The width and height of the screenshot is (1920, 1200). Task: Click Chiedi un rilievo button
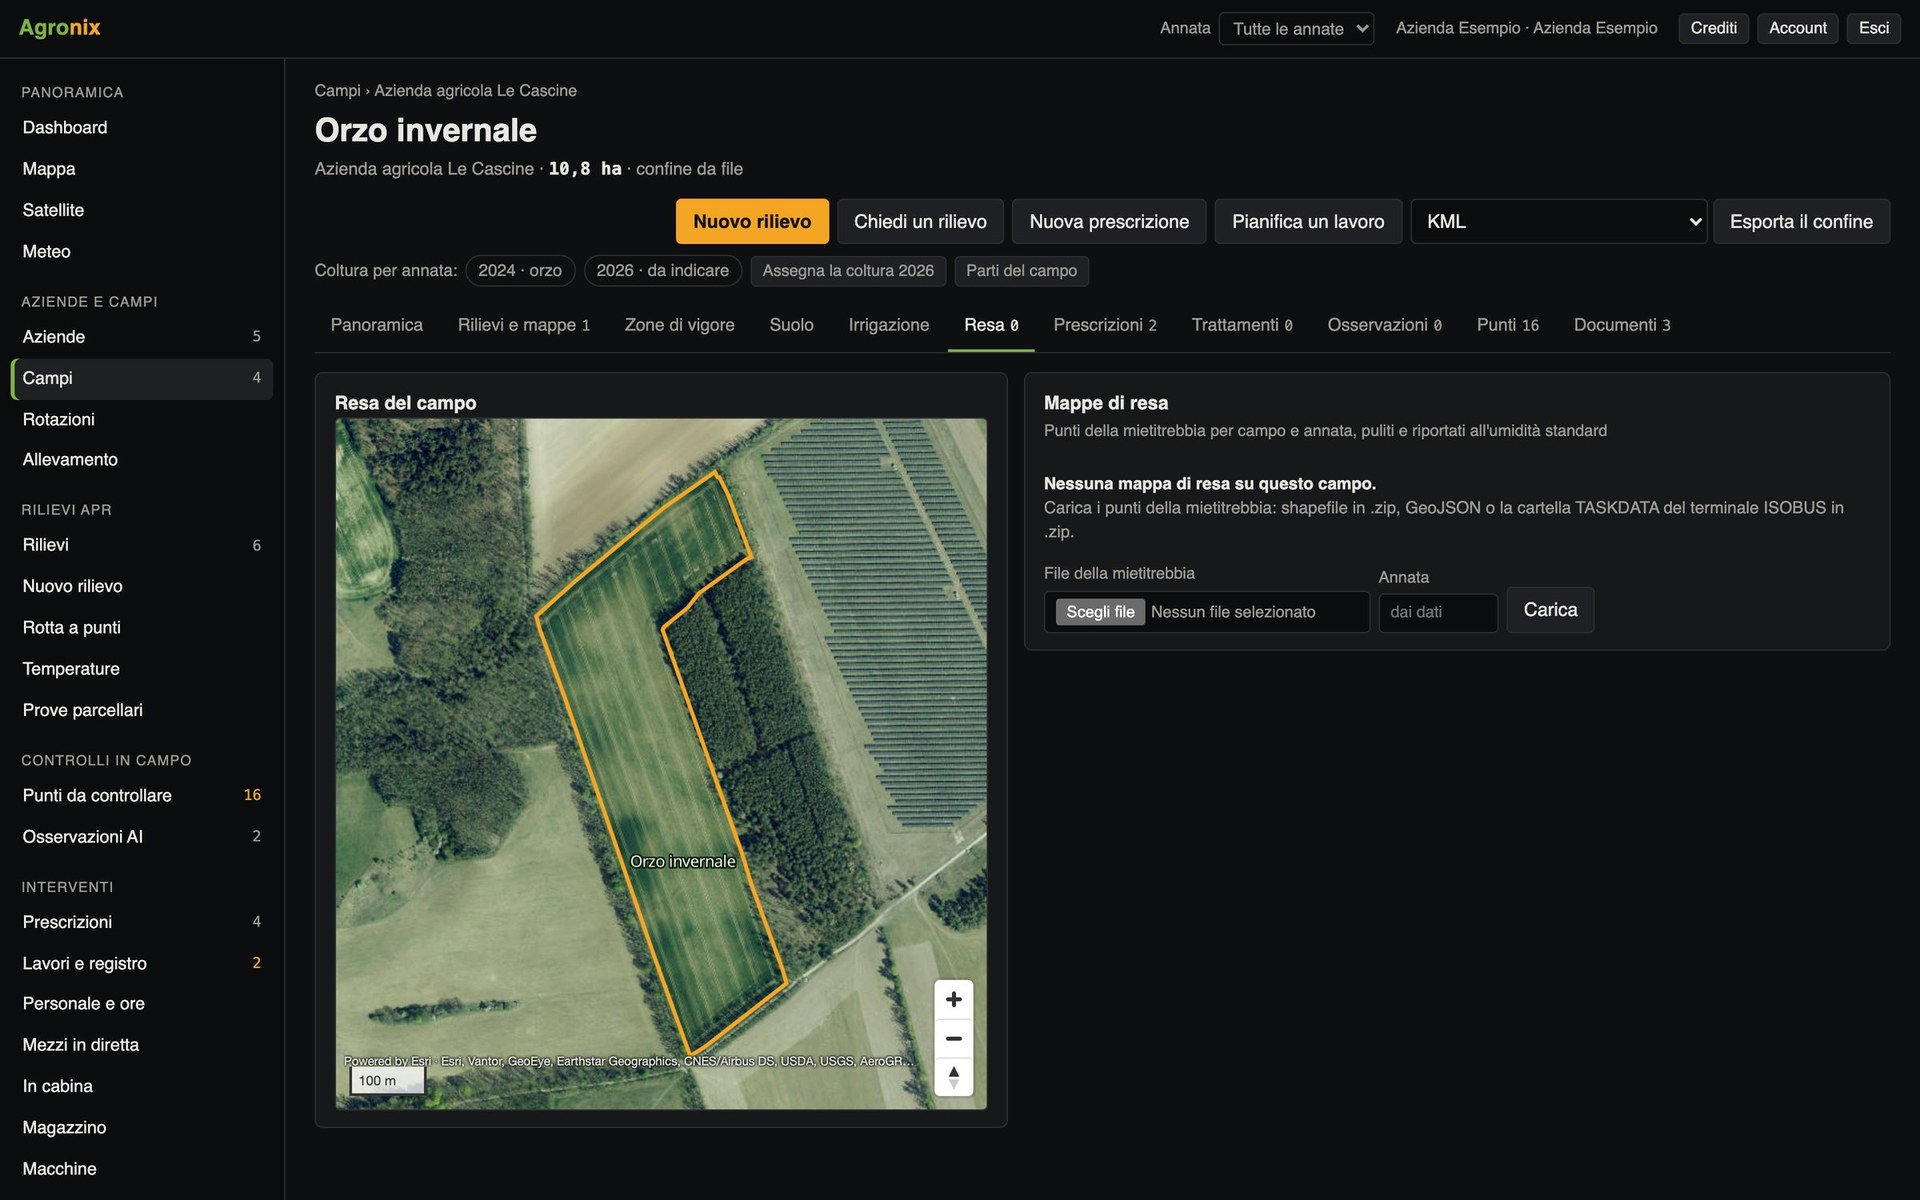(x=920, y=222)
